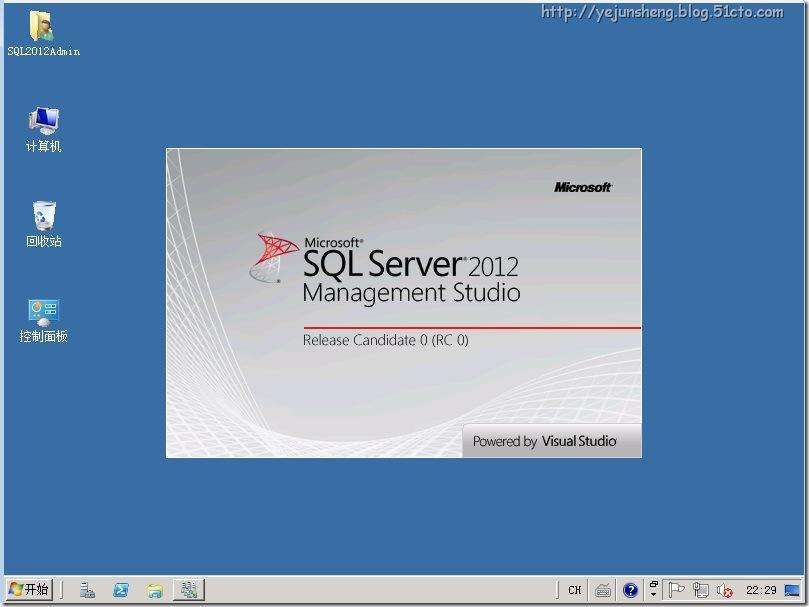Launch Windows PowerShell from the taskbar
This screenshot has width=809, height=607.
click(x=121, y=590)
